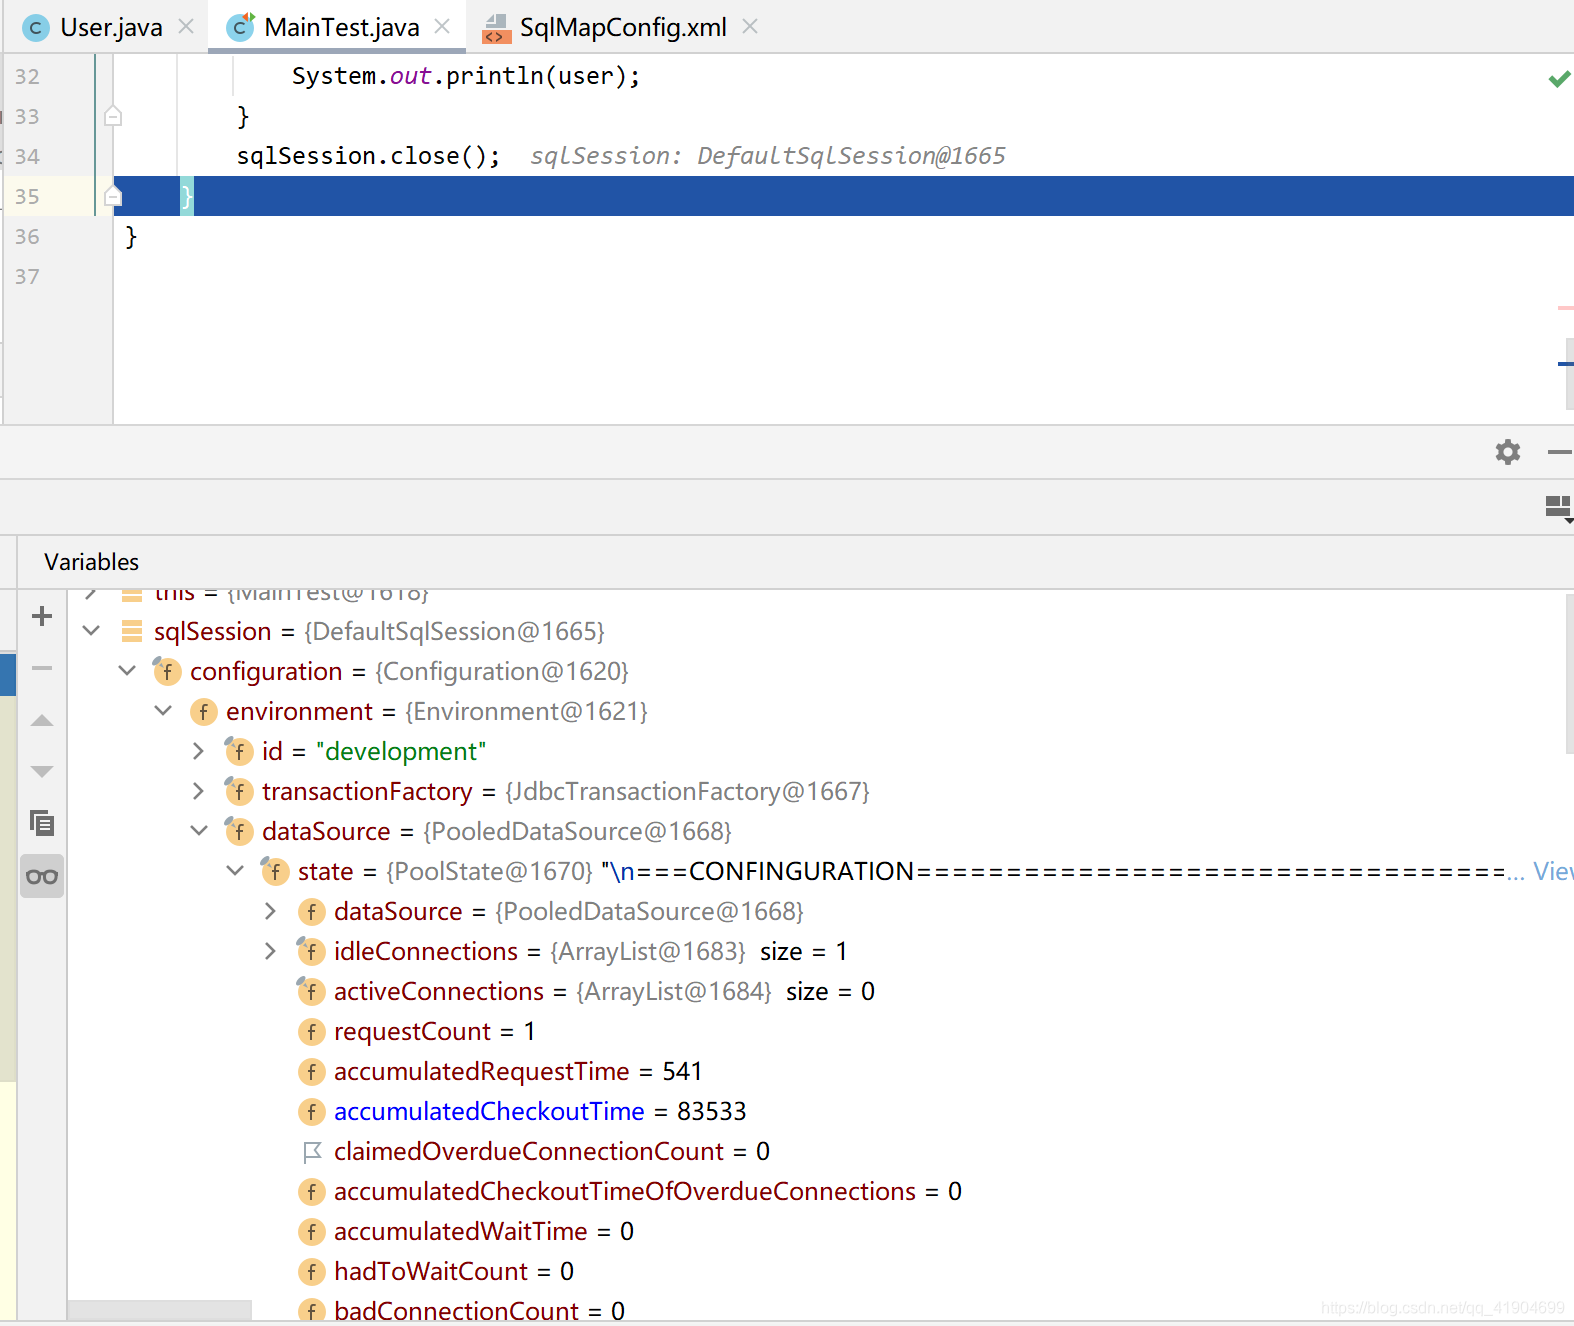1574x1326 pixels.
Task: Click the field icon of the configuration node
Action: (x=167, y=671)
